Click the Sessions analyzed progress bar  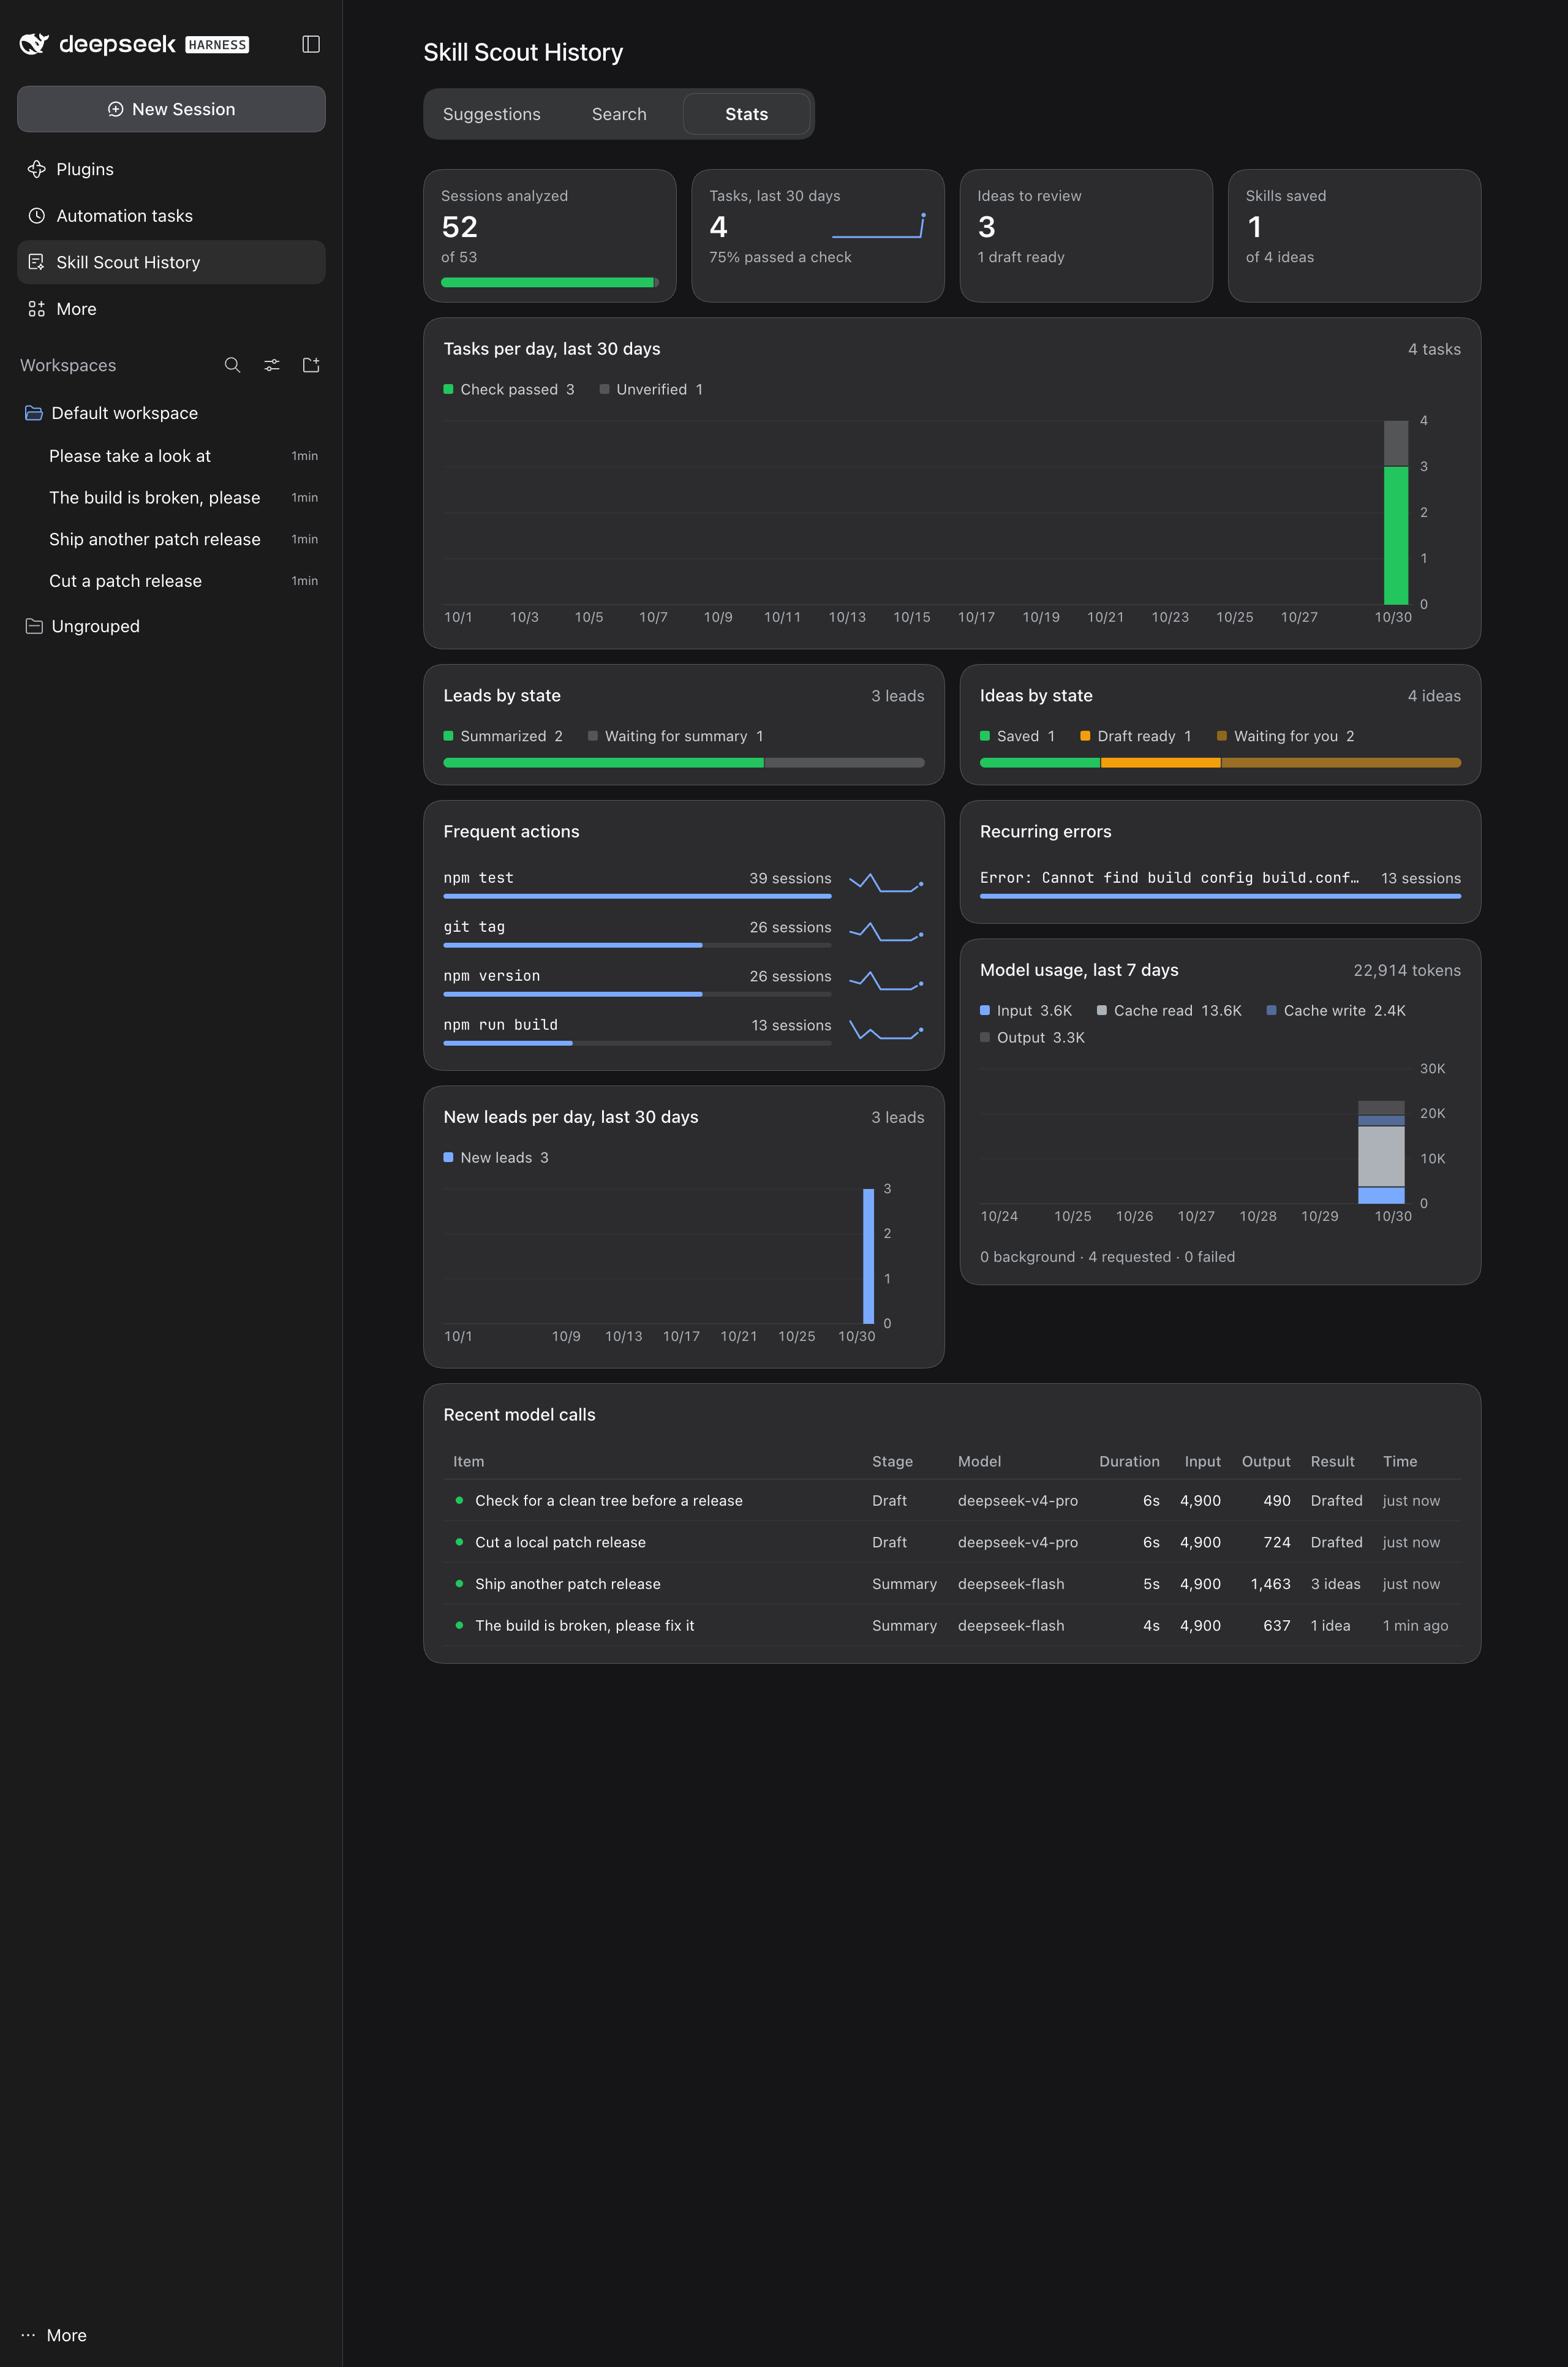coord(550,282)
